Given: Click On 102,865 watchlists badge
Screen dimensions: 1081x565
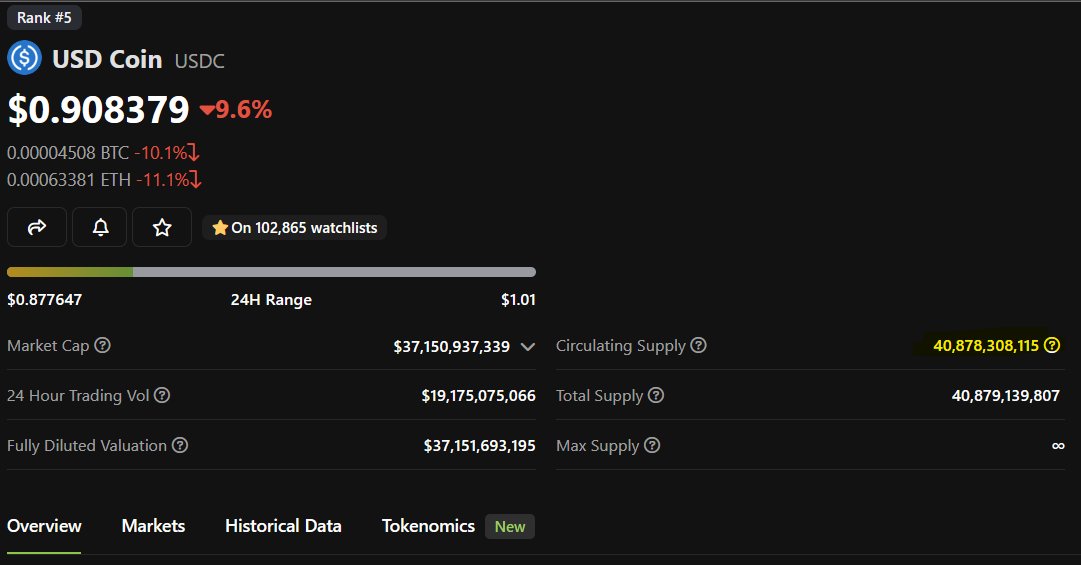Looking at the screenshot, I should pyautogui.click(x=294, y=227).
